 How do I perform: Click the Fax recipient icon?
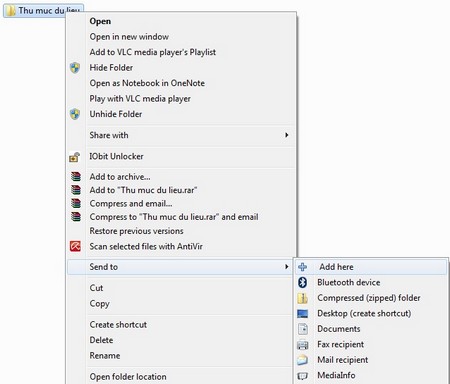pos(302,345)
